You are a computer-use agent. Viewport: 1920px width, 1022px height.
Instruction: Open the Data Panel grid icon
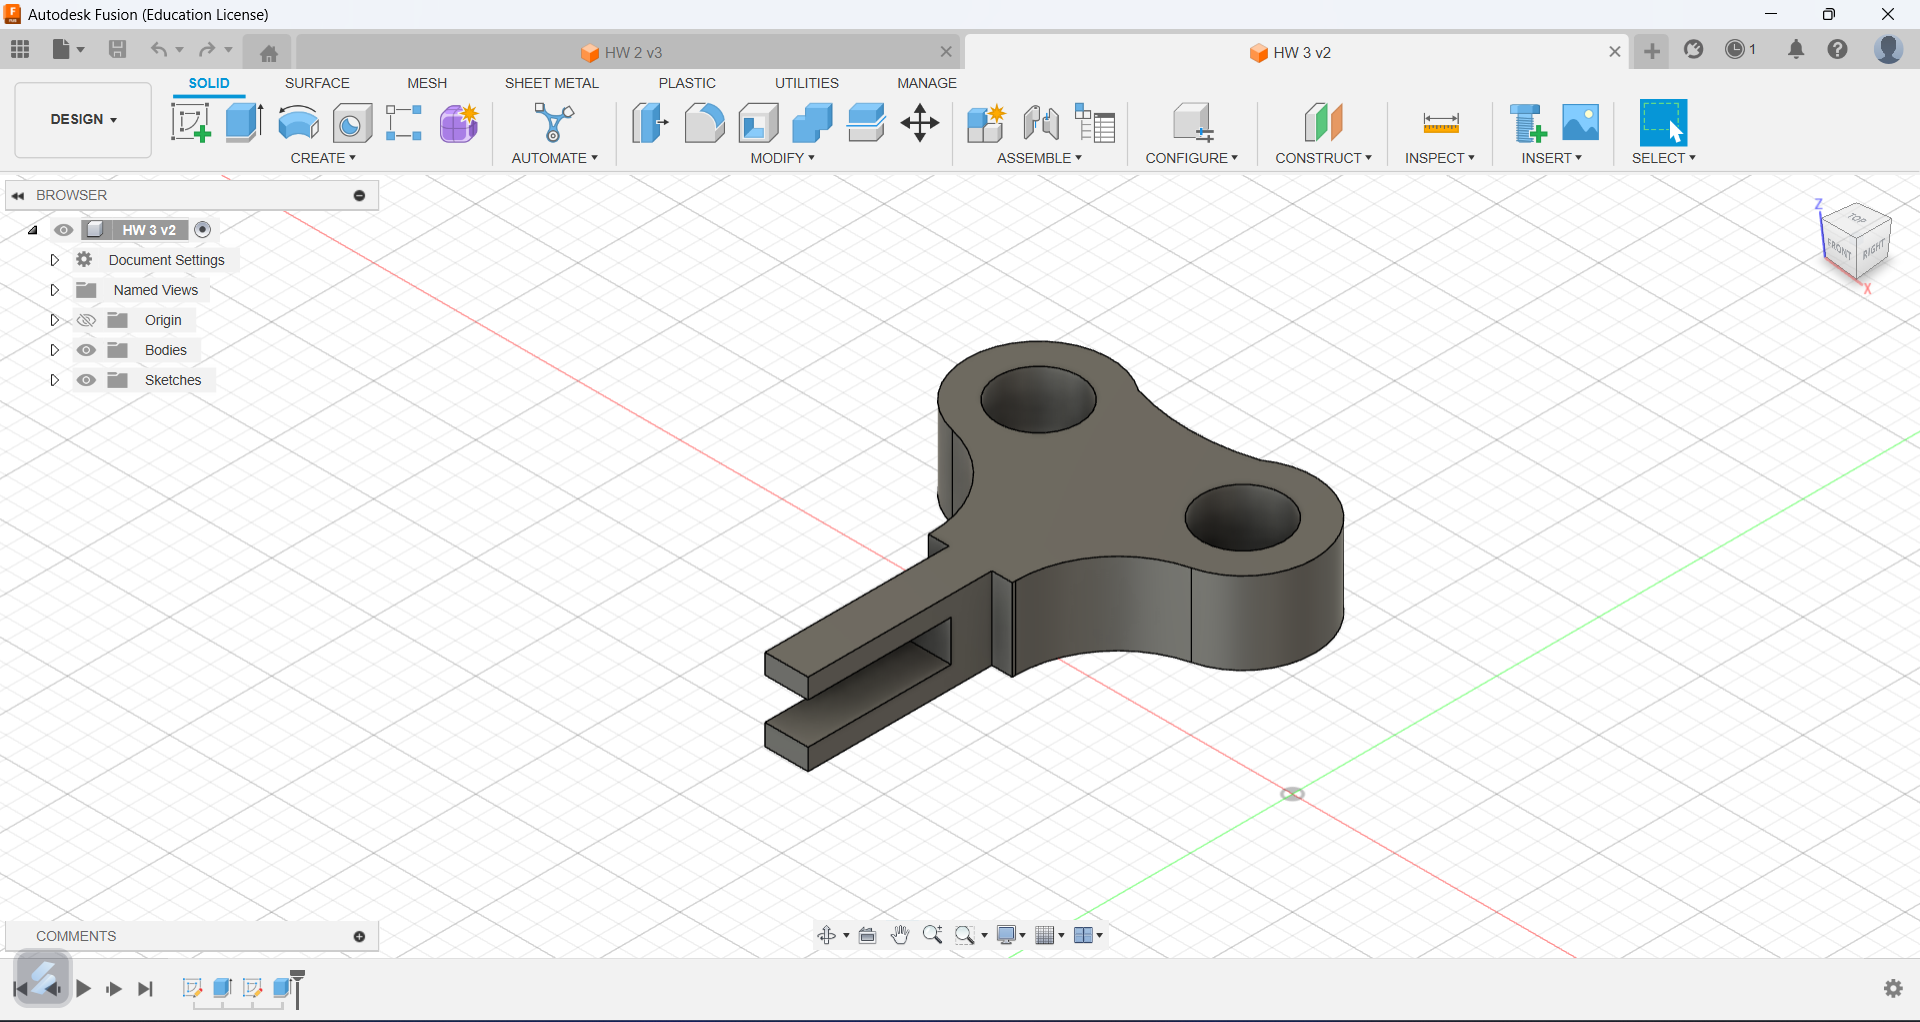20,49
